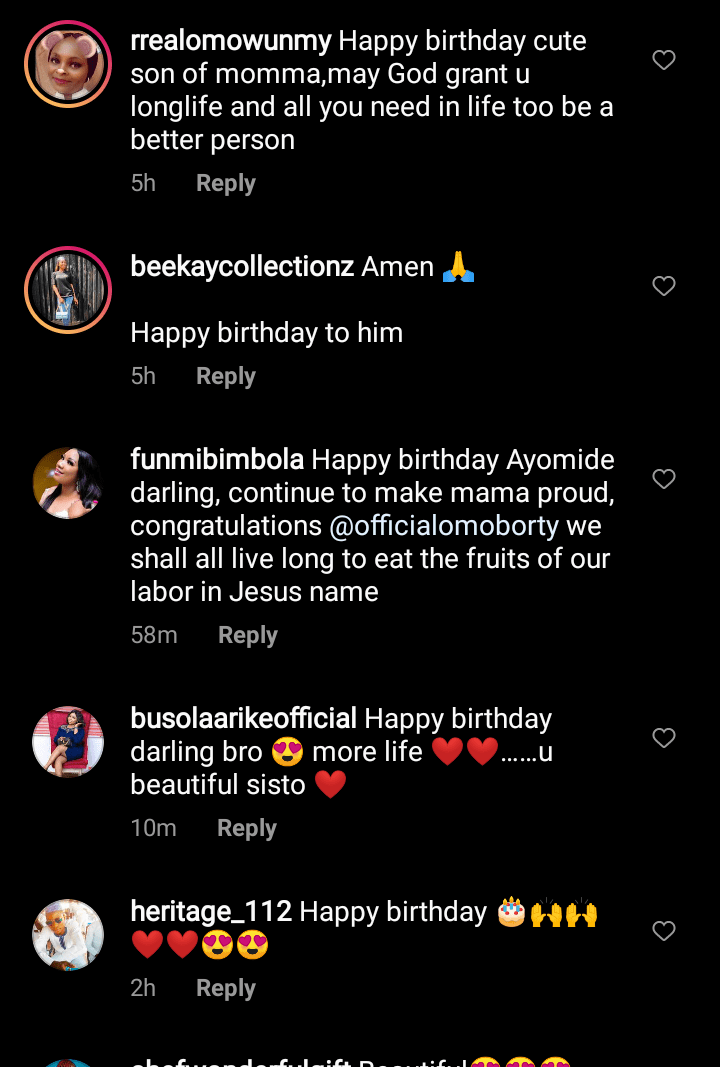Like rrealomowunmy's birthday comment

[664, 60]
